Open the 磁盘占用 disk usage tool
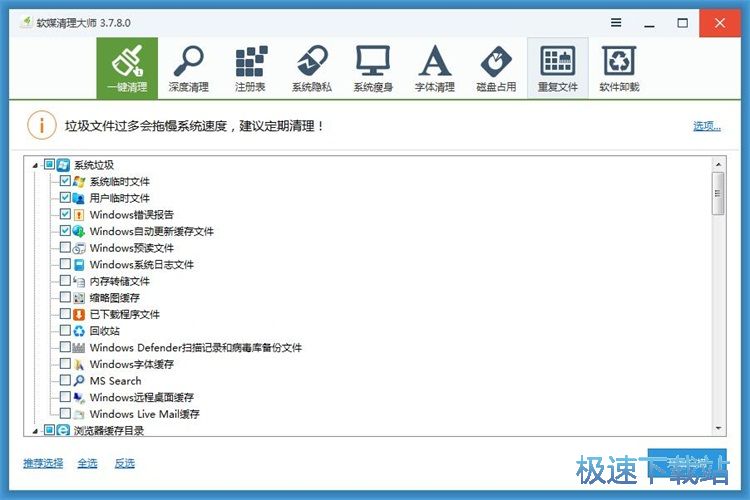 click(496, 68)
